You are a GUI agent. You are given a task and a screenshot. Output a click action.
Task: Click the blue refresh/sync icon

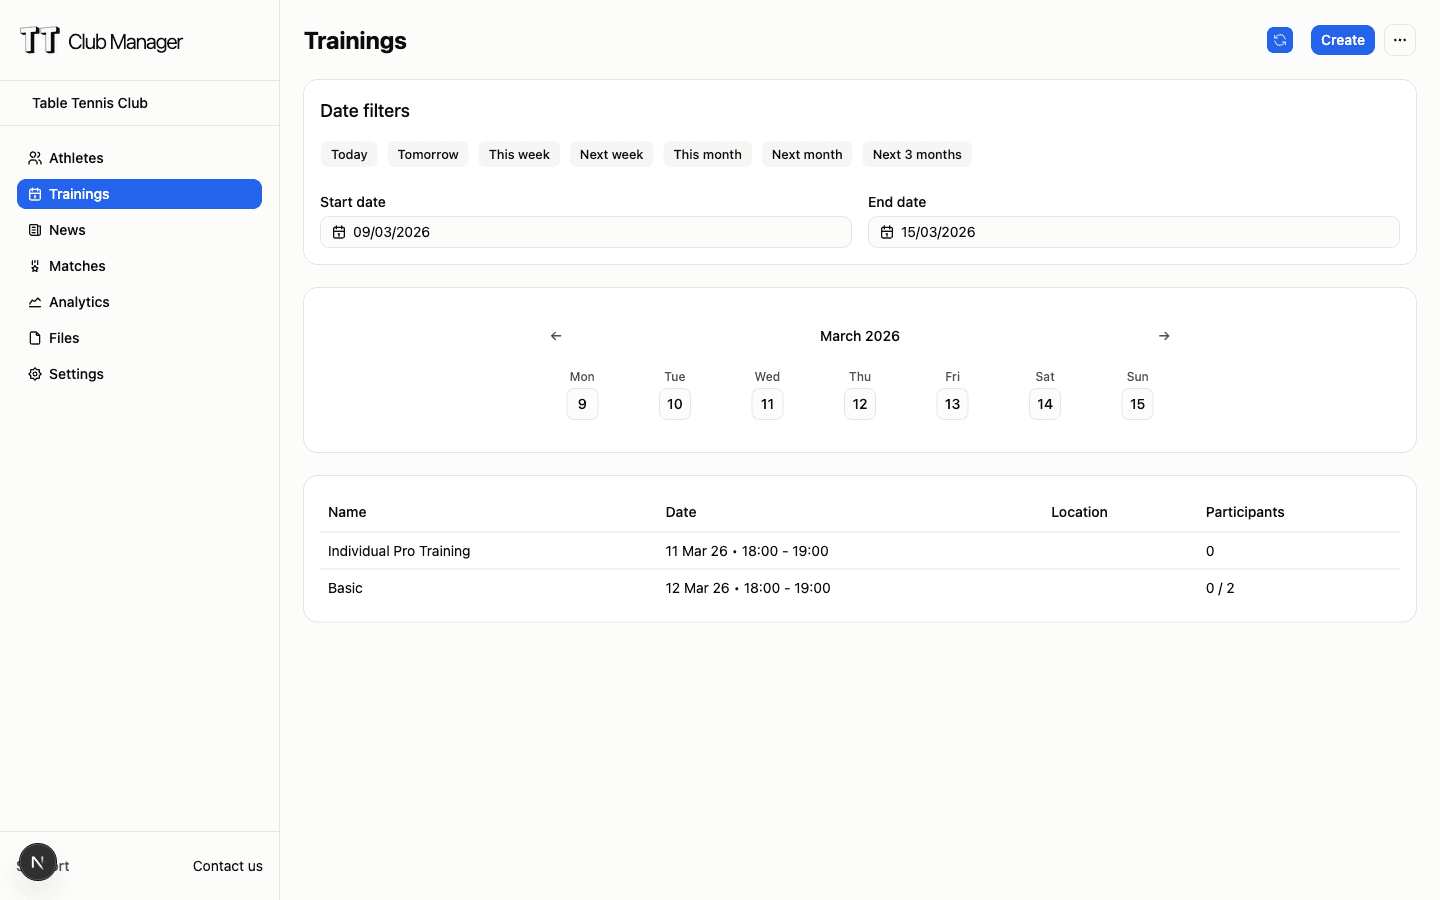(1280, 40)
